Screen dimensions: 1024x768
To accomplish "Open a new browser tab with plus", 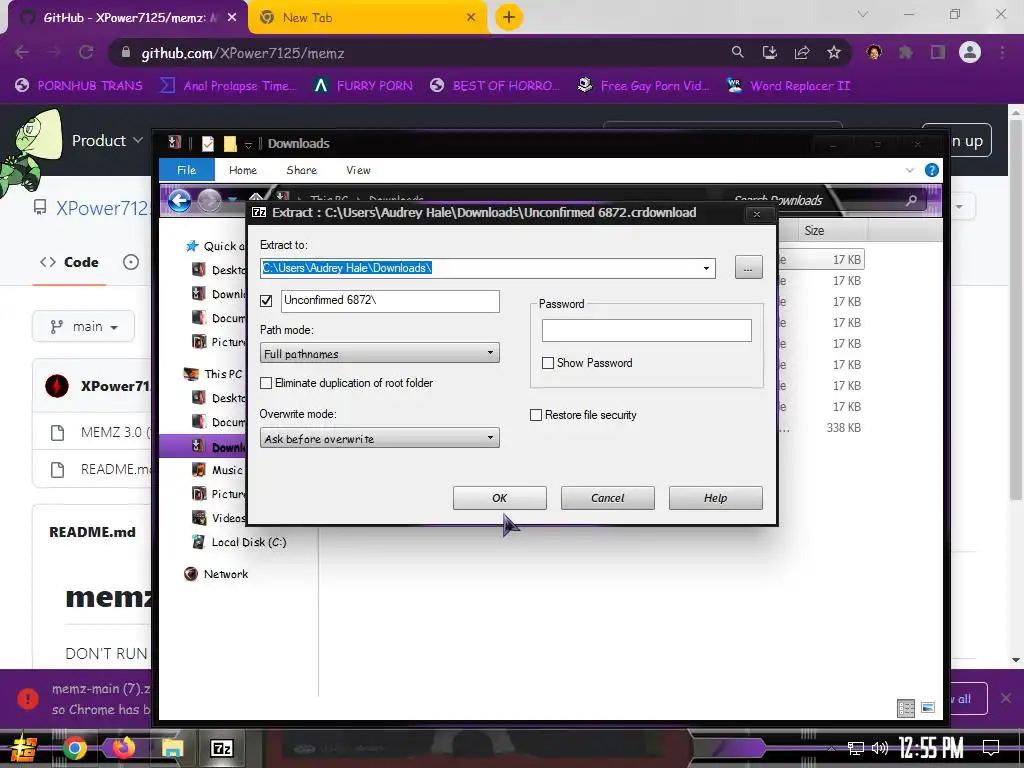I will pos(509,17).
